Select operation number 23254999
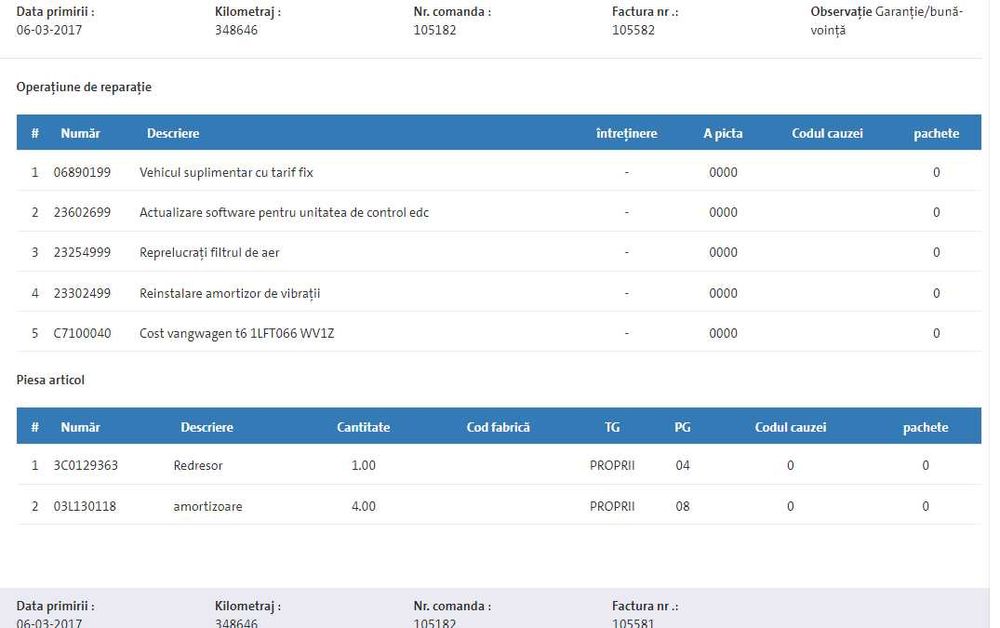1000x628 pixels. (82, 252)
